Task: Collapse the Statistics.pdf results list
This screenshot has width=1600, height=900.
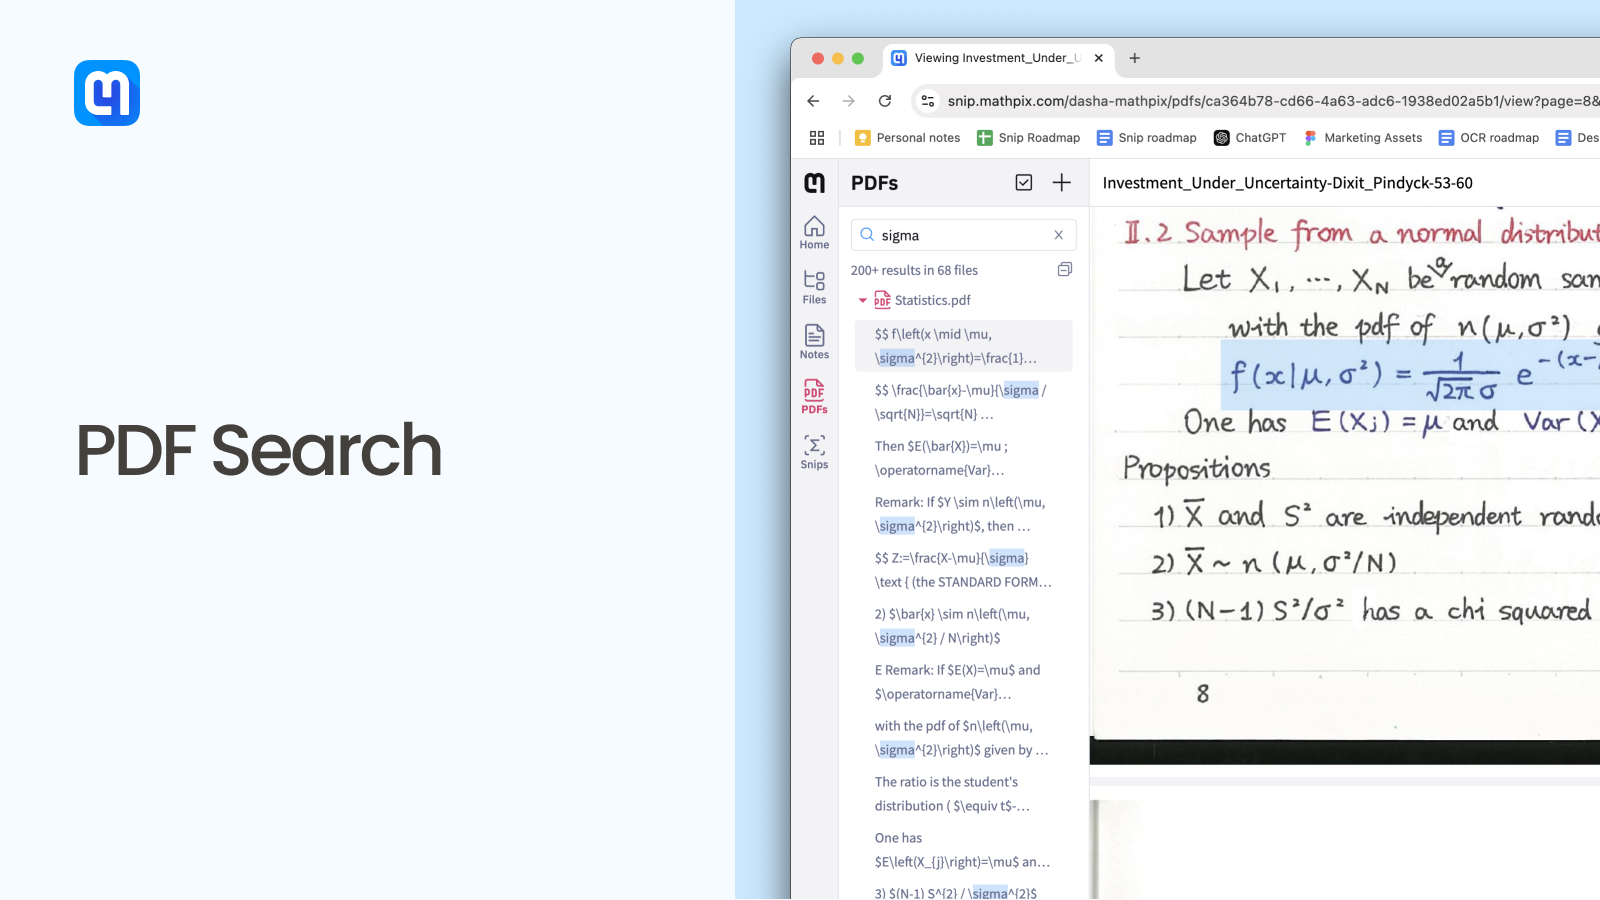Action: [x=862, y=299]
